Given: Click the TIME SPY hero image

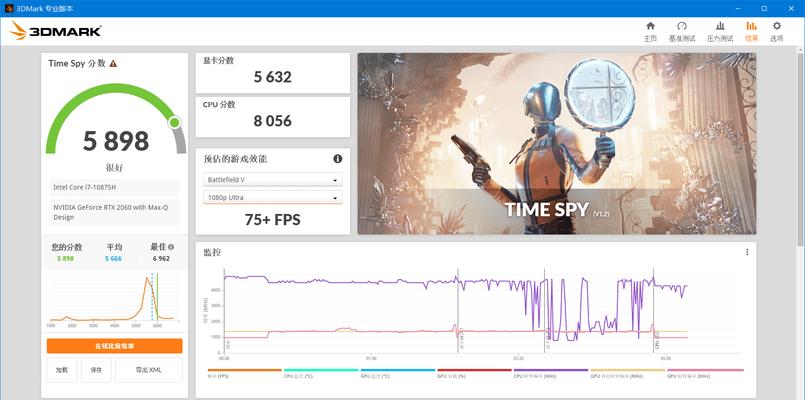Looking at the screenshot, I should coord(557,144).
